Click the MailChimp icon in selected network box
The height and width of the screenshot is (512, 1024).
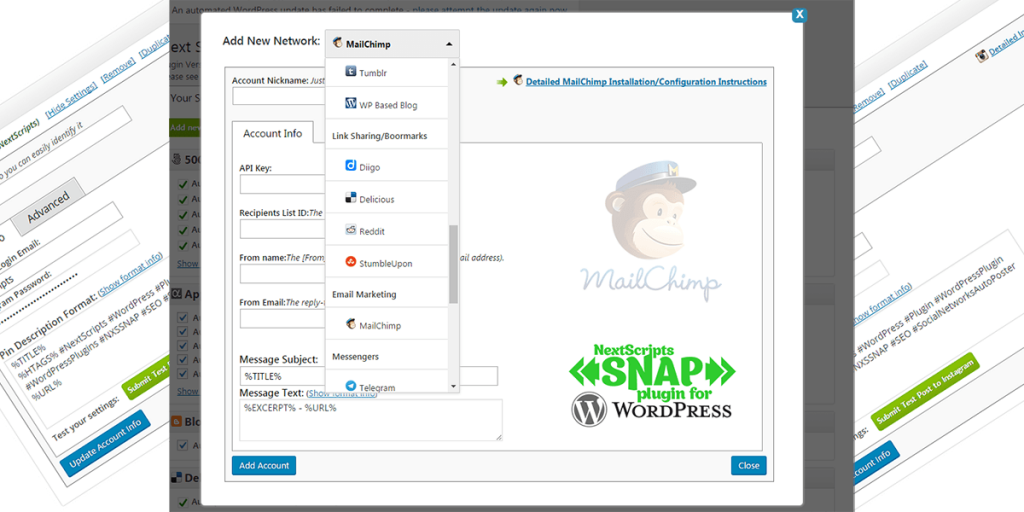338,43
